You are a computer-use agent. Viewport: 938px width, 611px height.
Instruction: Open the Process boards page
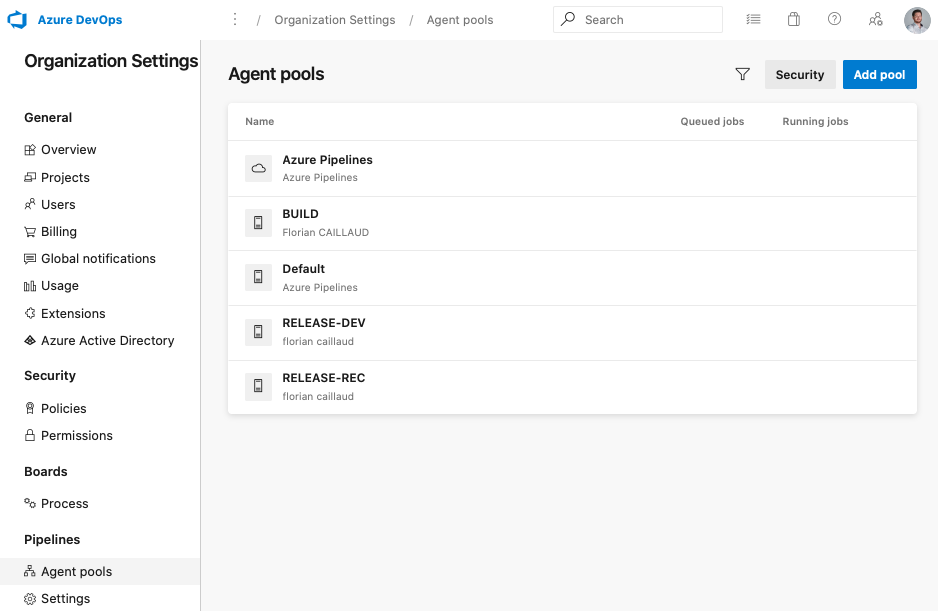coord(65,504)
